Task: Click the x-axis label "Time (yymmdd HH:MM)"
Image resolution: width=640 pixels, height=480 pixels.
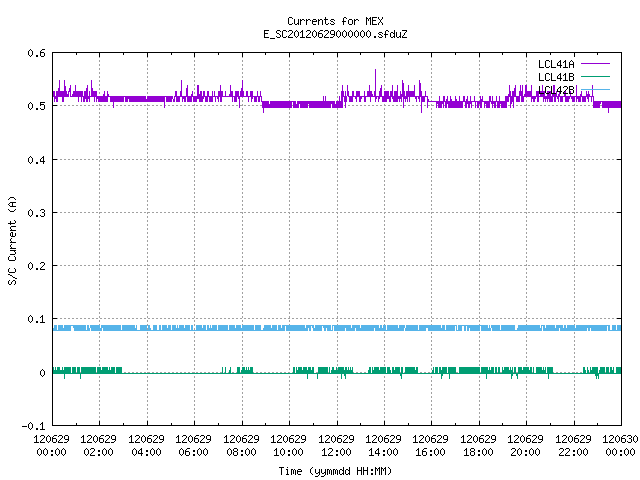Action: pyautogui.click(x=335, y=471)
